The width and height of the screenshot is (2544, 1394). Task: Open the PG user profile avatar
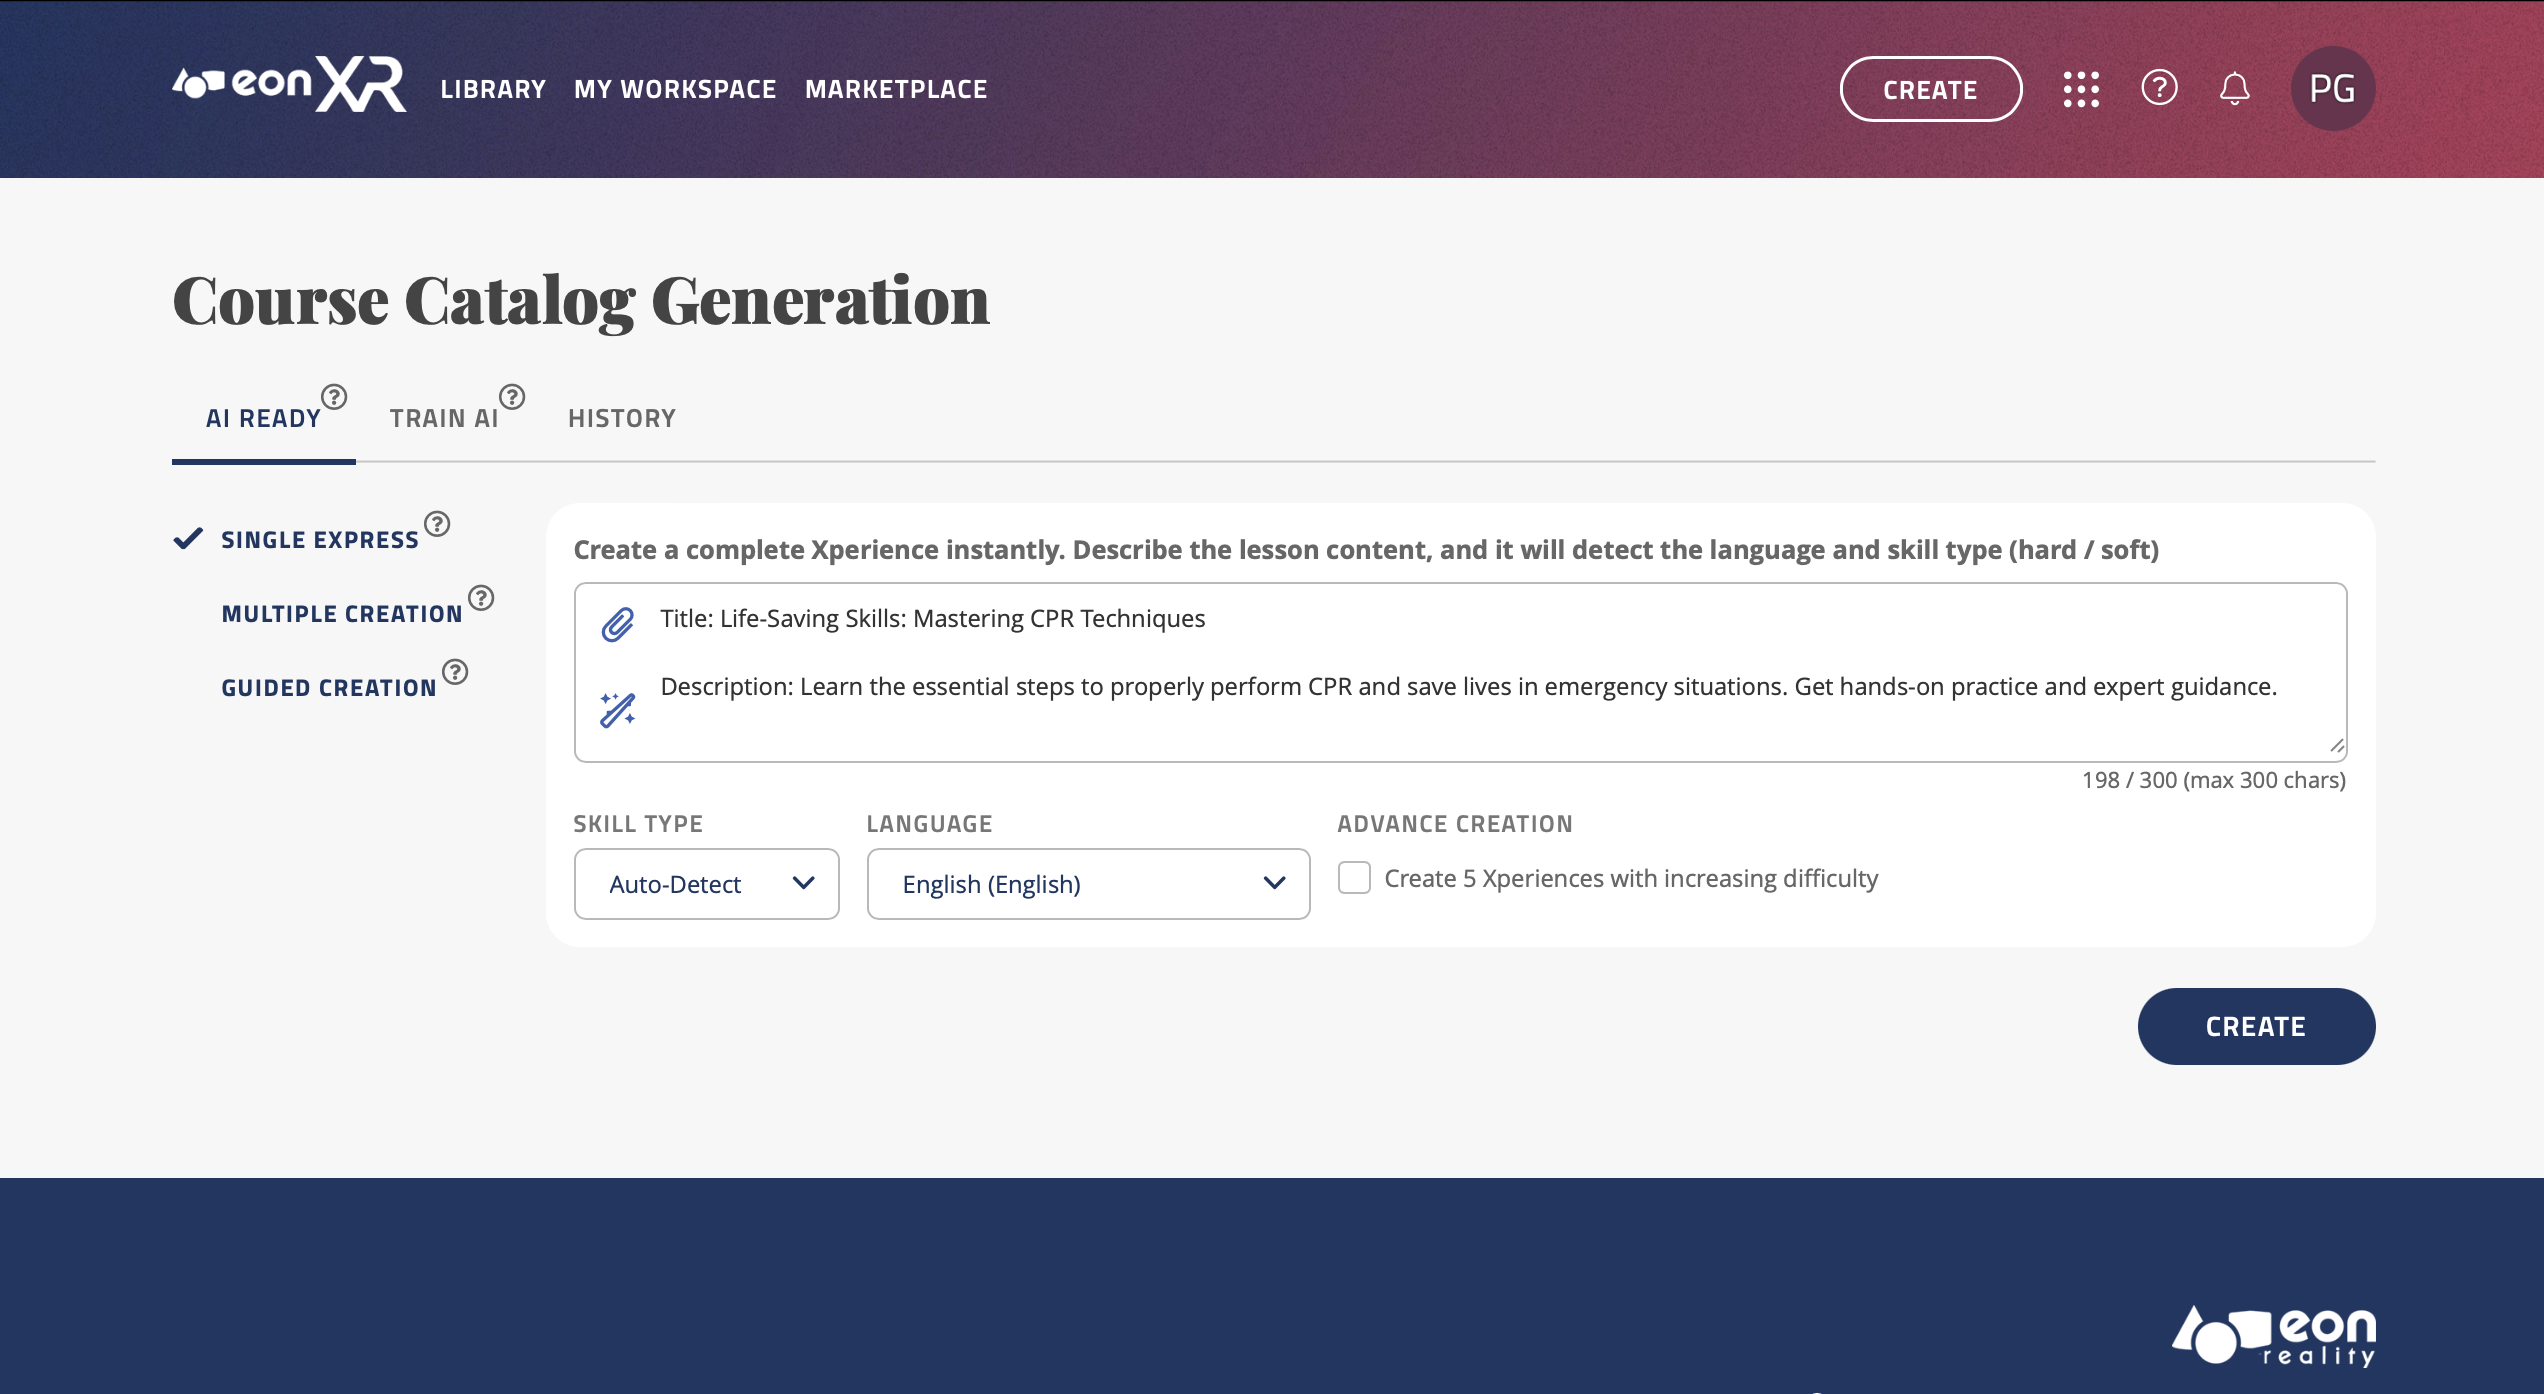click(x=2332, y=89)
